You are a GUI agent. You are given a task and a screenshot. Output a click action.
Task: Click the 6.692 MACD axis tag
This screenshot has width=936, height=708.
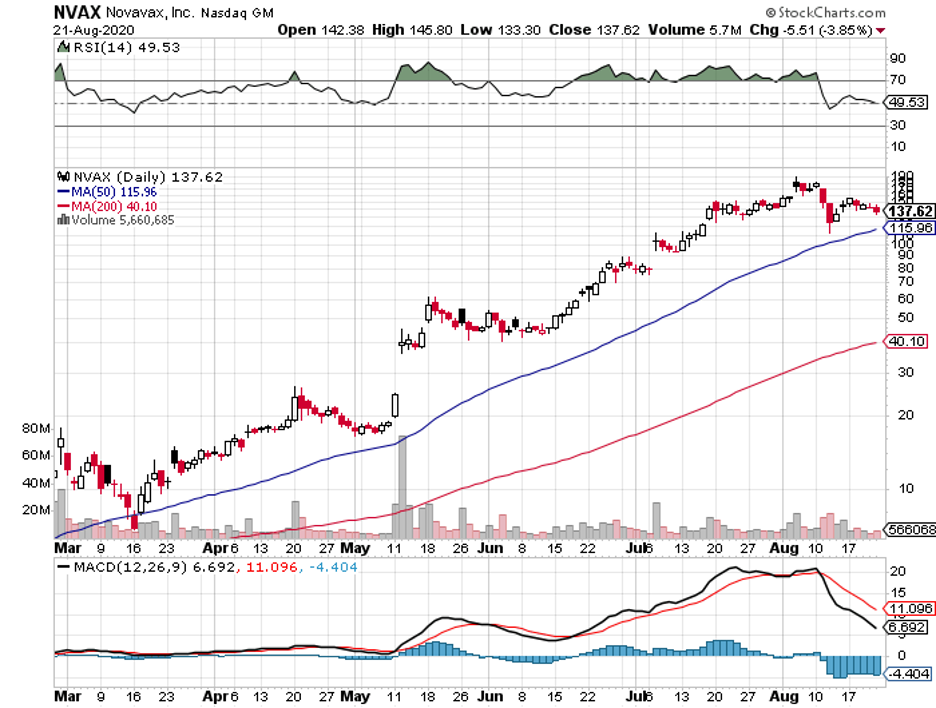point(907,627)
